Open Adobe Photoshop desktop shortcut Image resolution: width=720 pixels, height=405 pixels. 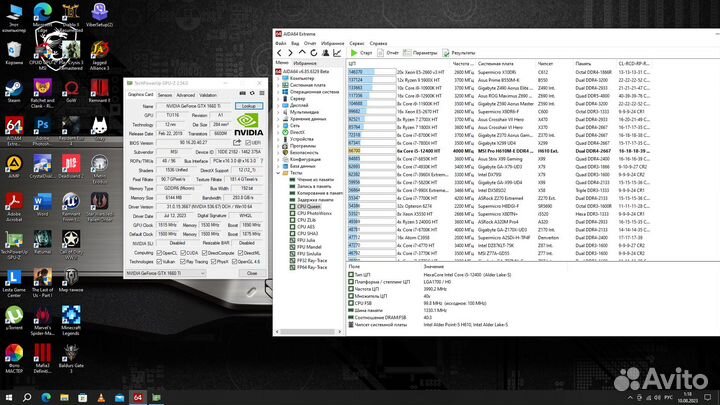click(42, 131)
